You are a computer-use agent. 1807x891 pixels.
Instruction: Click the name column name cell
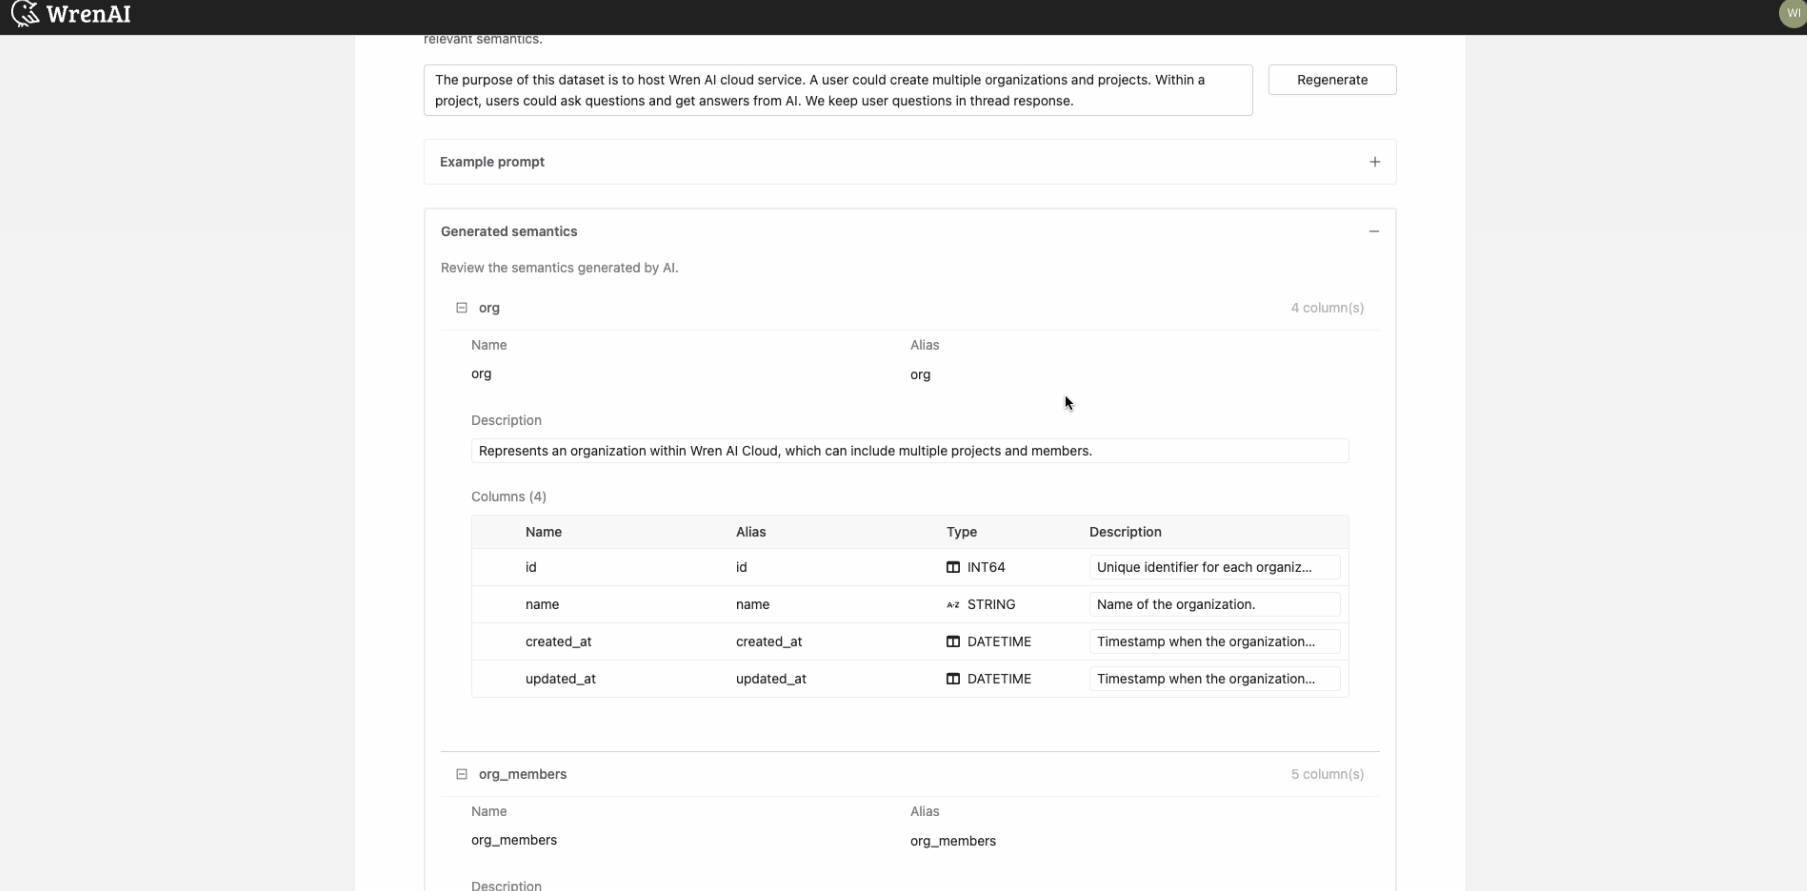(x=542, y=604)
